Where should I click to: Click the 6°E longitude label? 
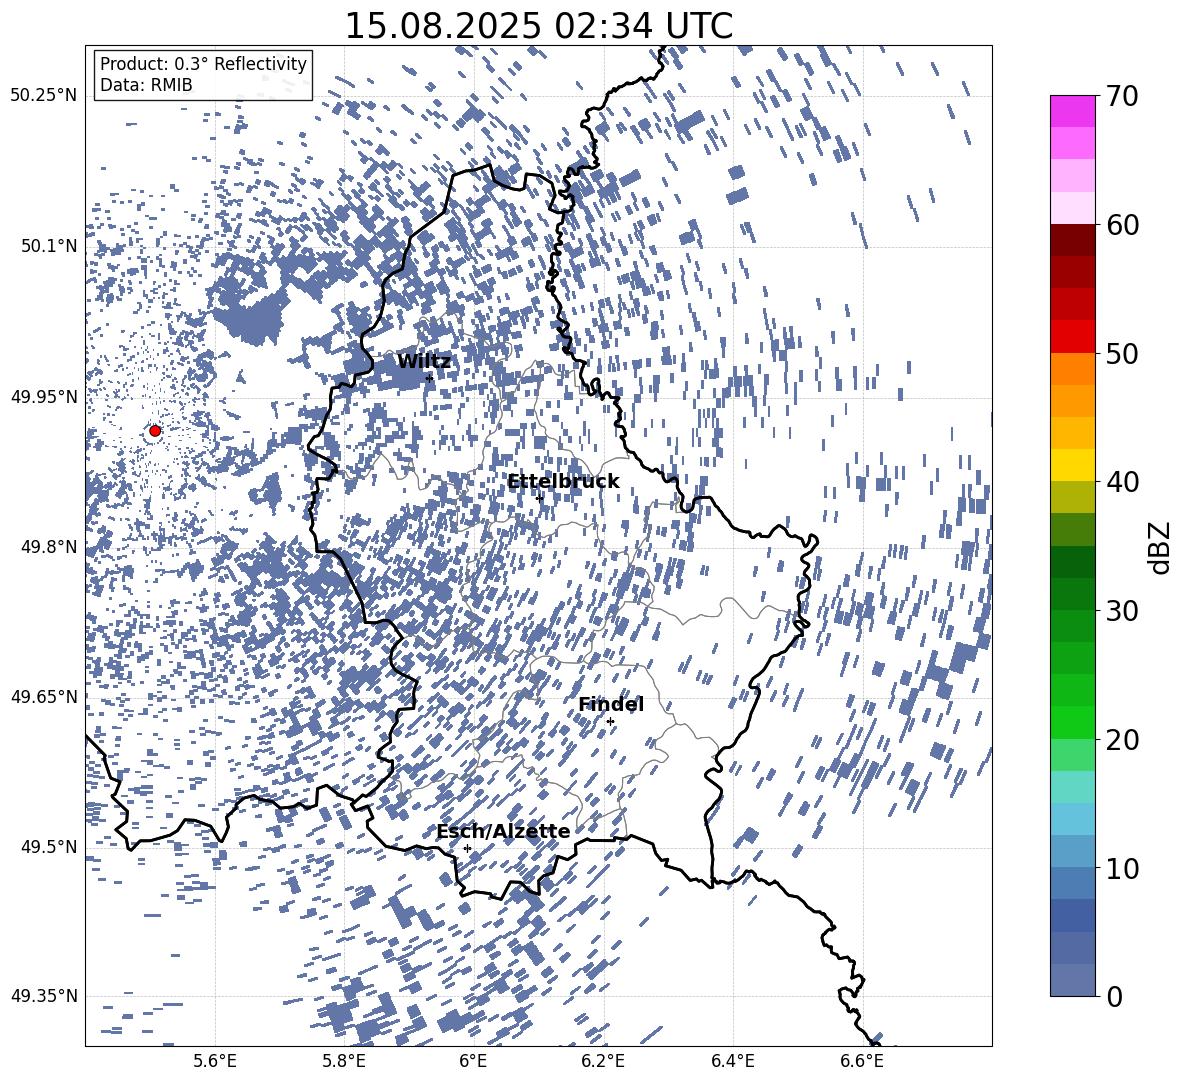(x=473, y=1061)
